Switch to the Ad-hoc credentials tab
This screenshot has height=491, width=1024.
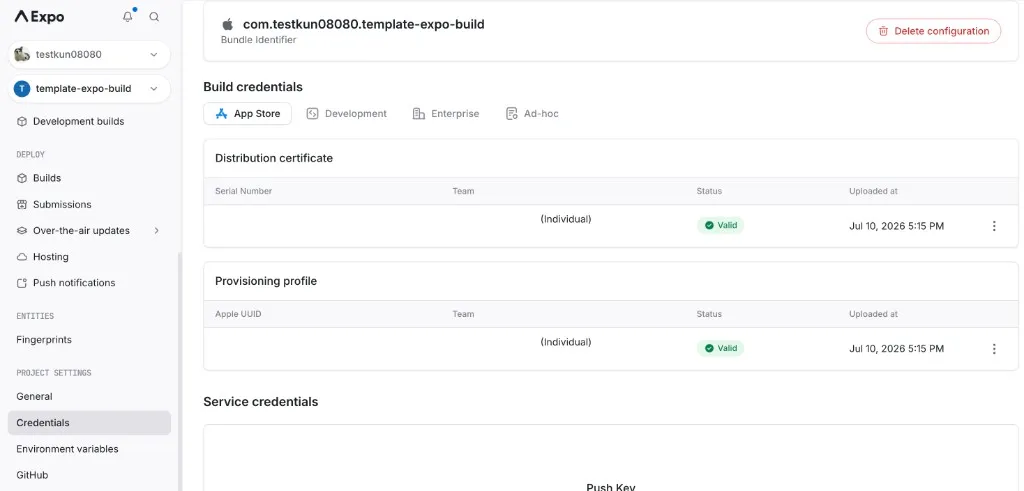(532, 114)
